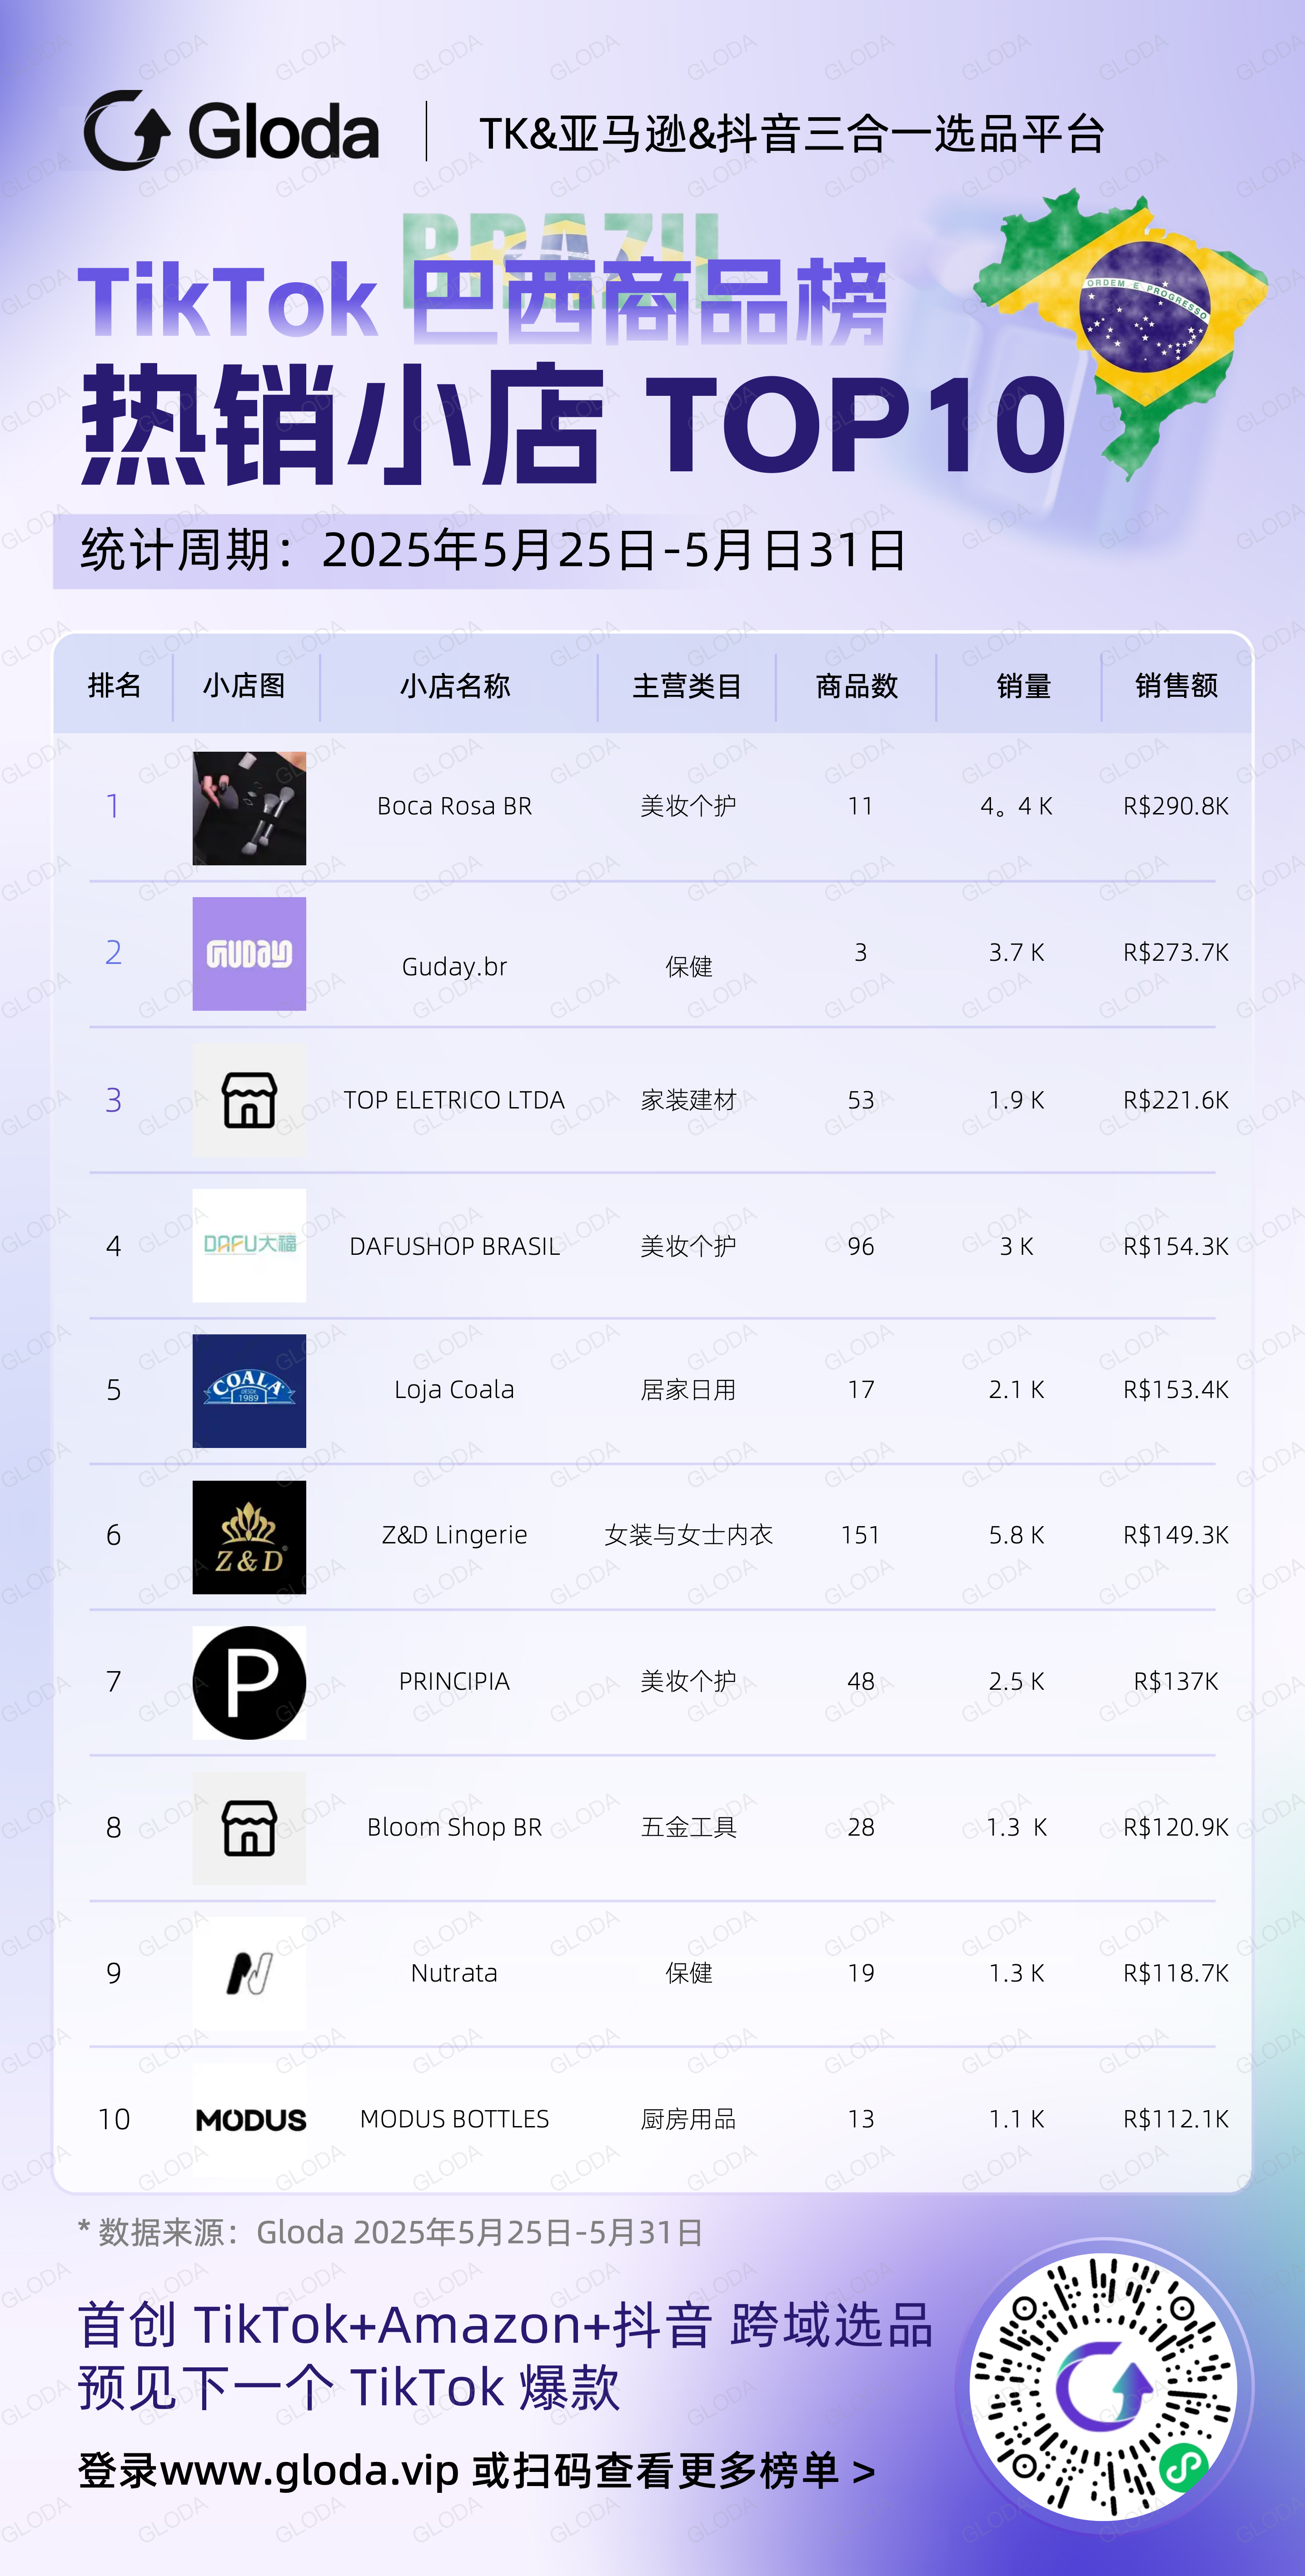Click the 销量 column header

pos(1024,686)
